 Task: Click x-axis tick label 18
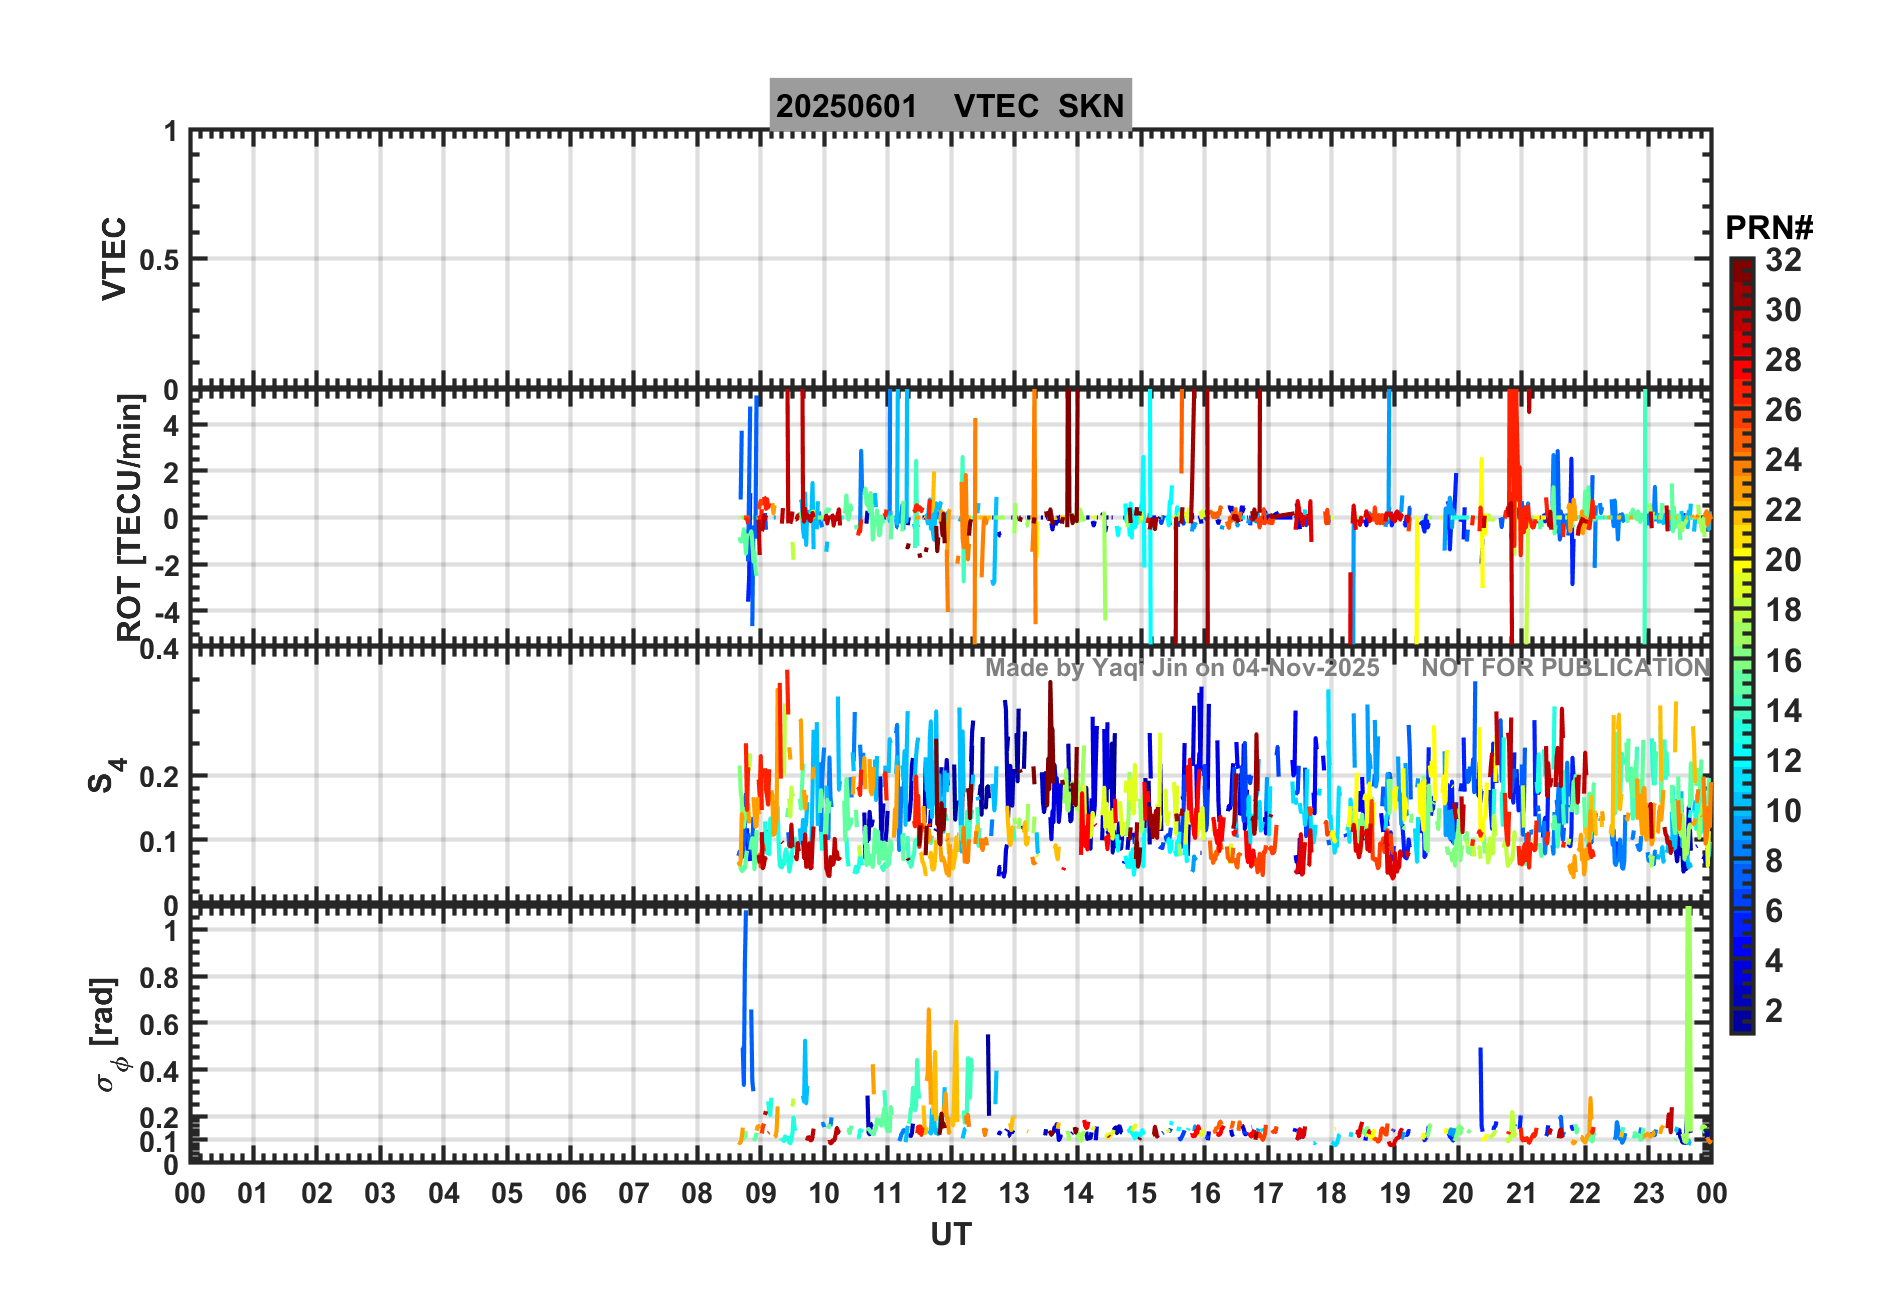click(x=1331, y=1193)
